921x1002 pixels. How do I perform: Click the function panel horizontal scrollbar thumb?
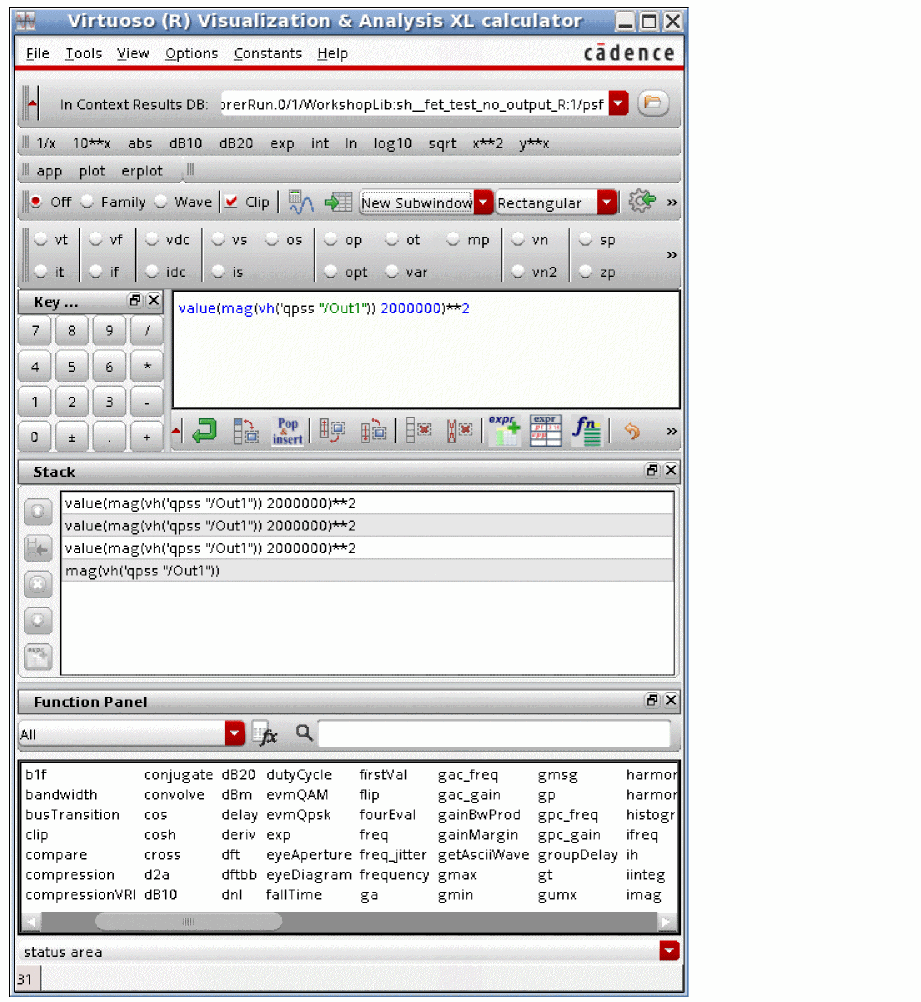188,921
